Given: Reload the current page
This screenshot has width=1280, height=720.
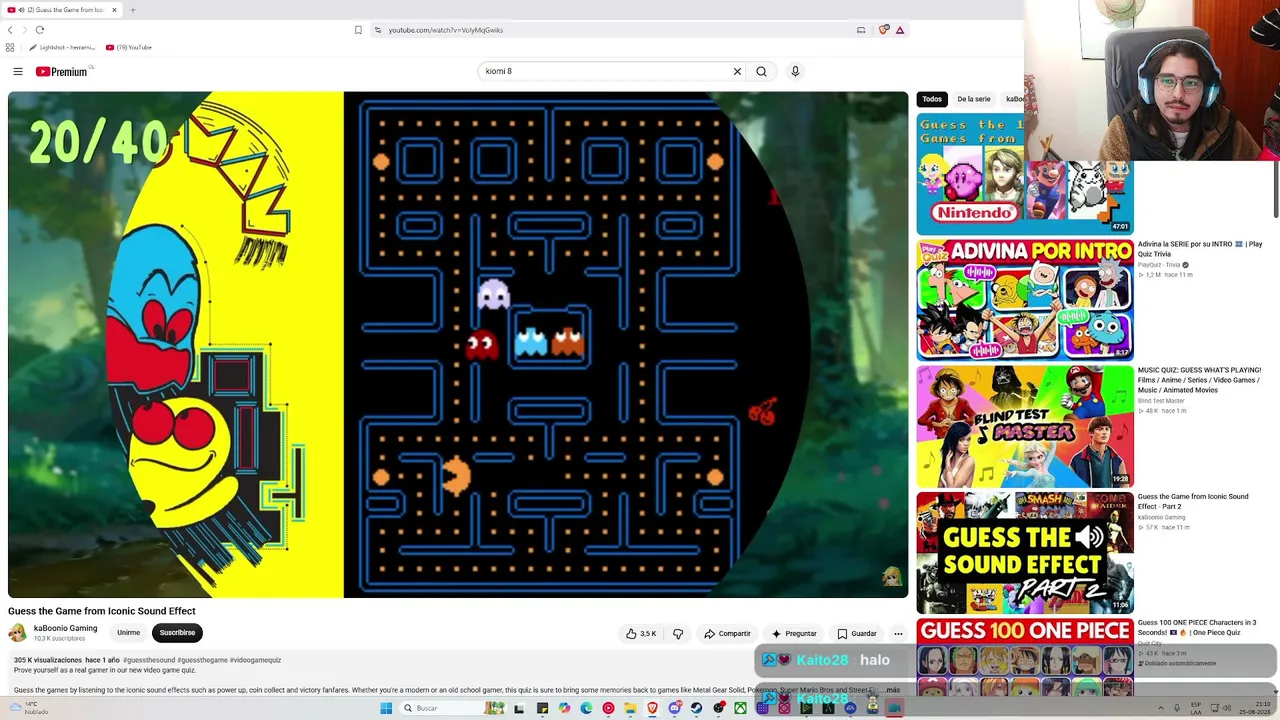Looking at the screenshot, I should click(x=40, y=30).
